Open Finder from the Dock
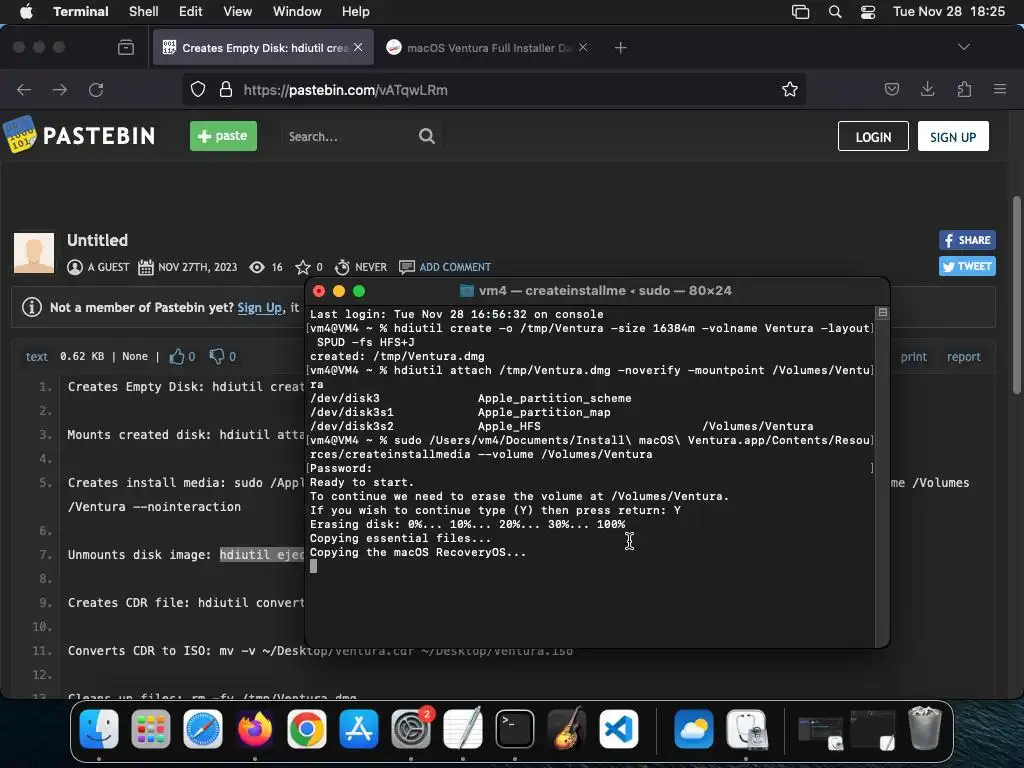 tap(99, 729)
